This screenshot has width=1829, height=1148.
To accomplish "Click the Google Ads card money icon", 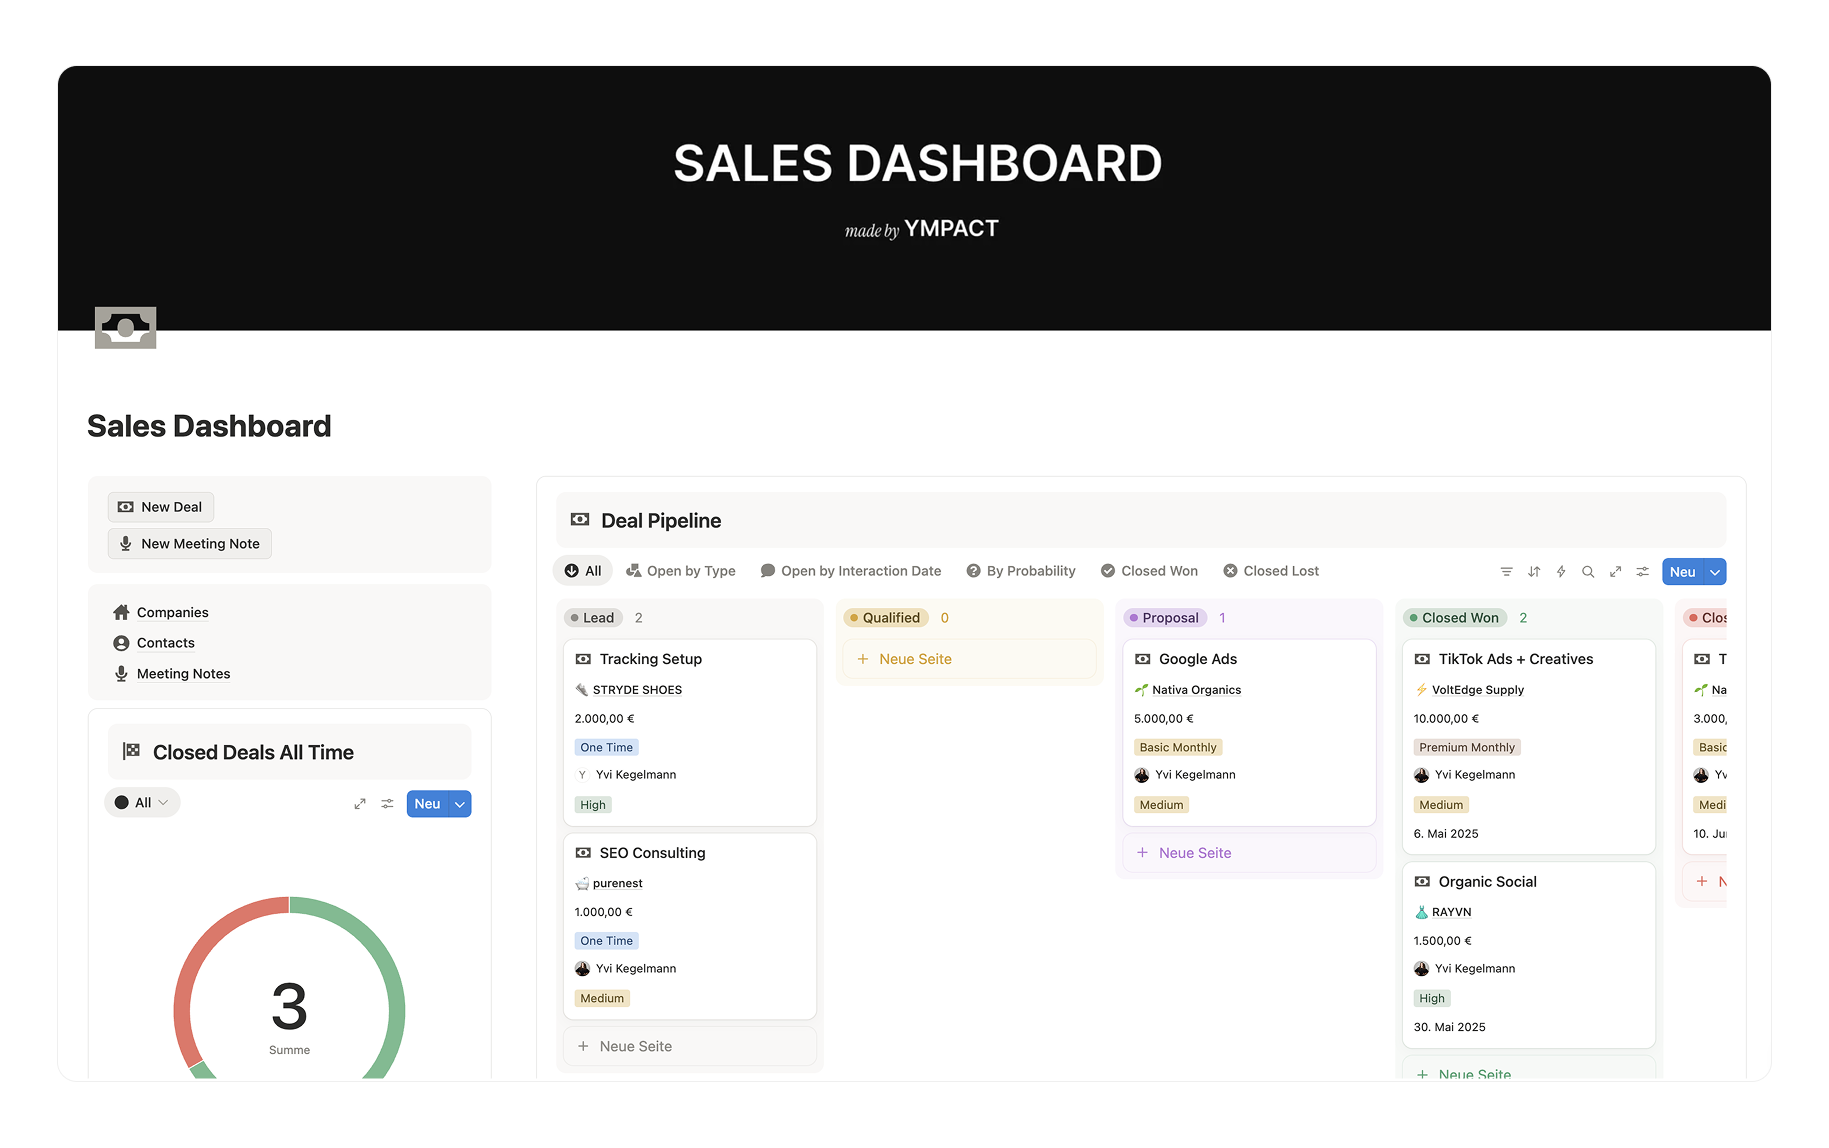I will pyautogui.click(x=1142, y=659).
